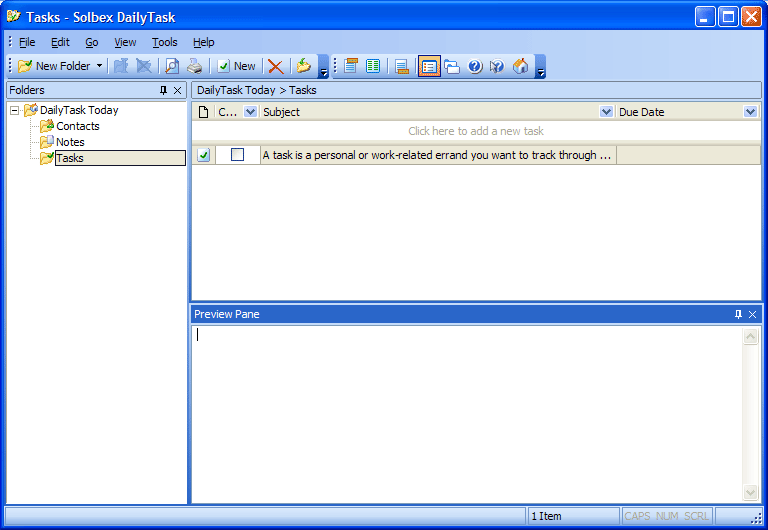This screenshot has height=530, width=768.
Task: Click the '1 Item' status bar text
Action: coord(546,516)
